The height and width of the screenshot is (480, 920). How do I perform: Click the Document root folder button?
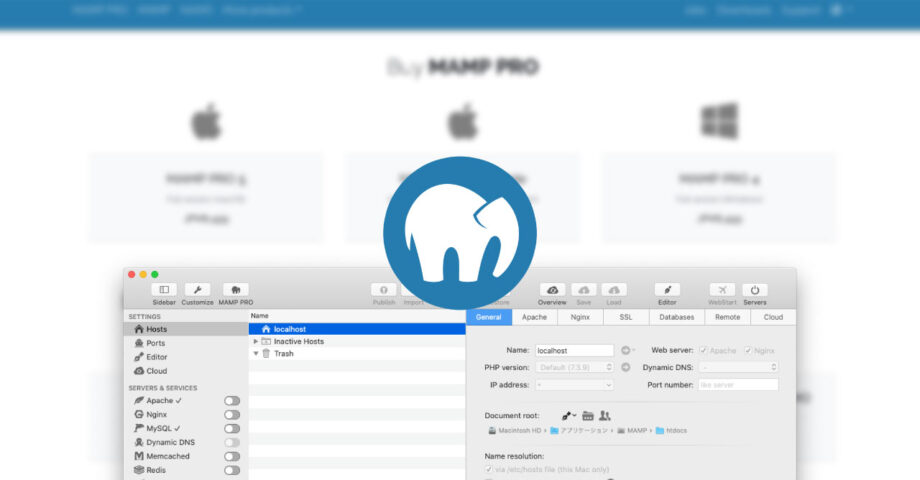click(x=588, y=415)
